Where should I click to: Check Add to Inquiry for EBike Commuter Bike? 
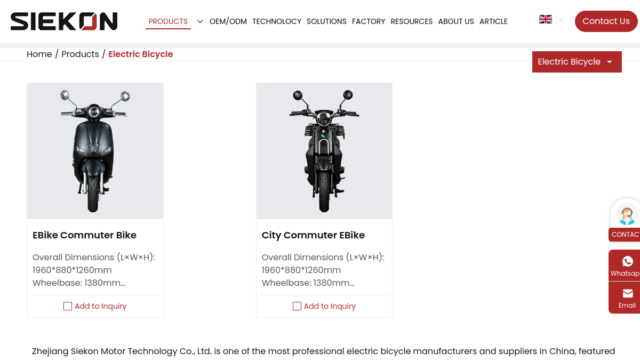[67, 306]
